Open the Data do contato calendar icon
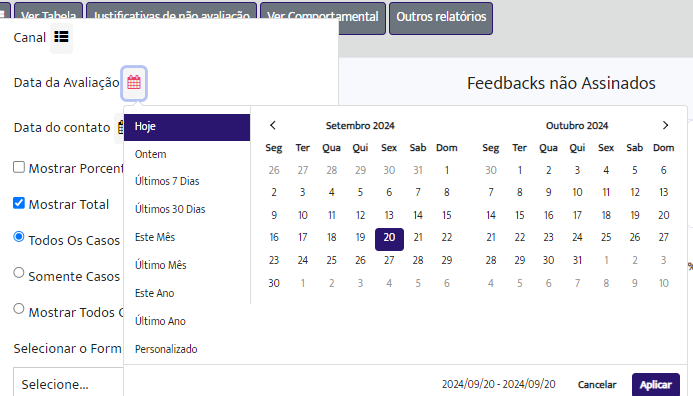 pos(120,128)
